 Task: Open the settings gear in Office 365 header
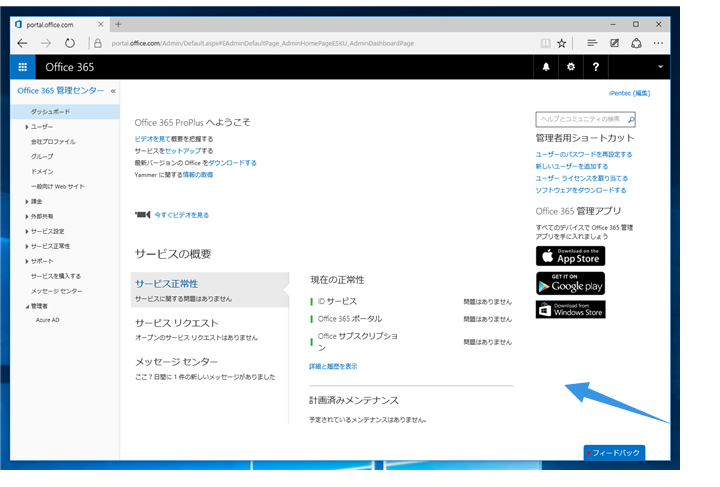click(x=571, y=67)
